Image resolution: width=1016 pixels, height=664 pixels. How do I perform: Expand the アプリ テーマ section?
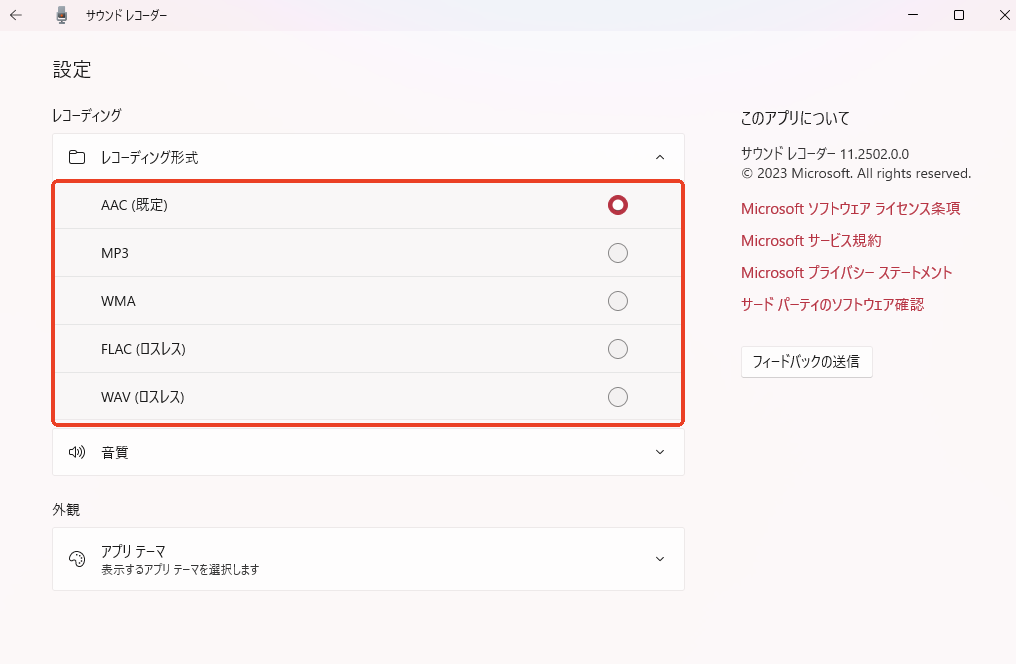659,559
